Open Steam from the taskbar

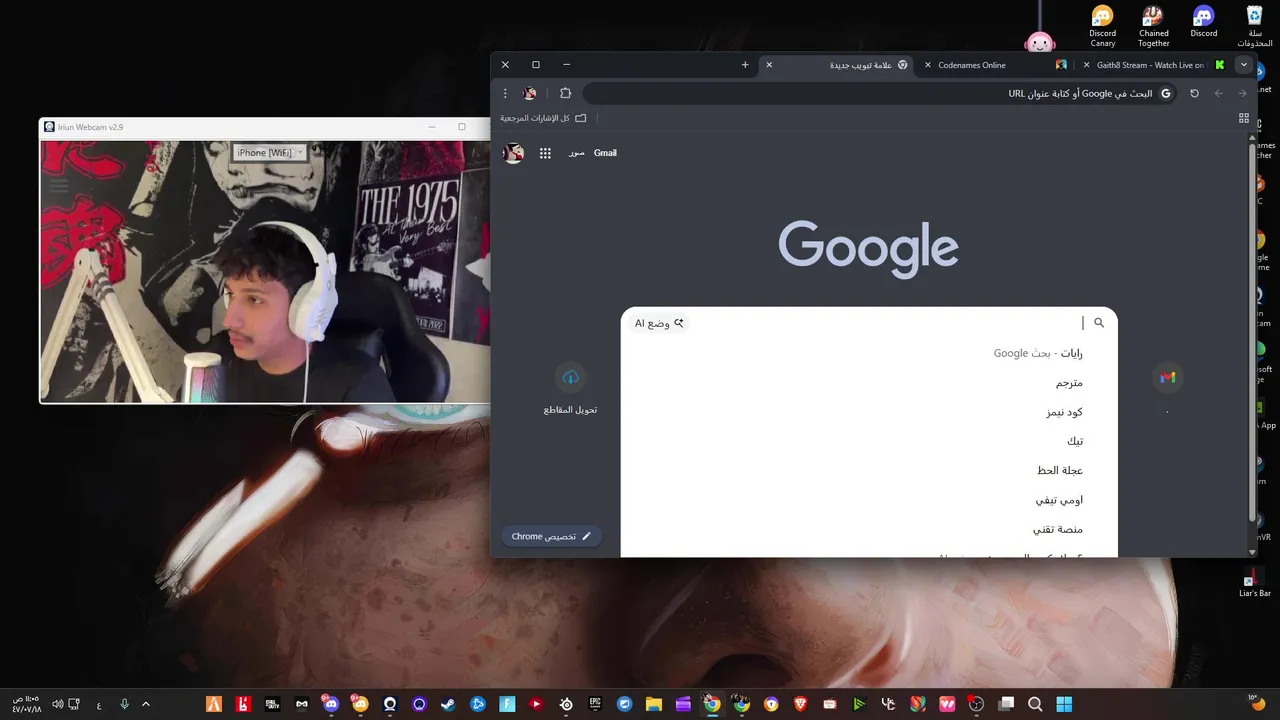click(448, 704)
